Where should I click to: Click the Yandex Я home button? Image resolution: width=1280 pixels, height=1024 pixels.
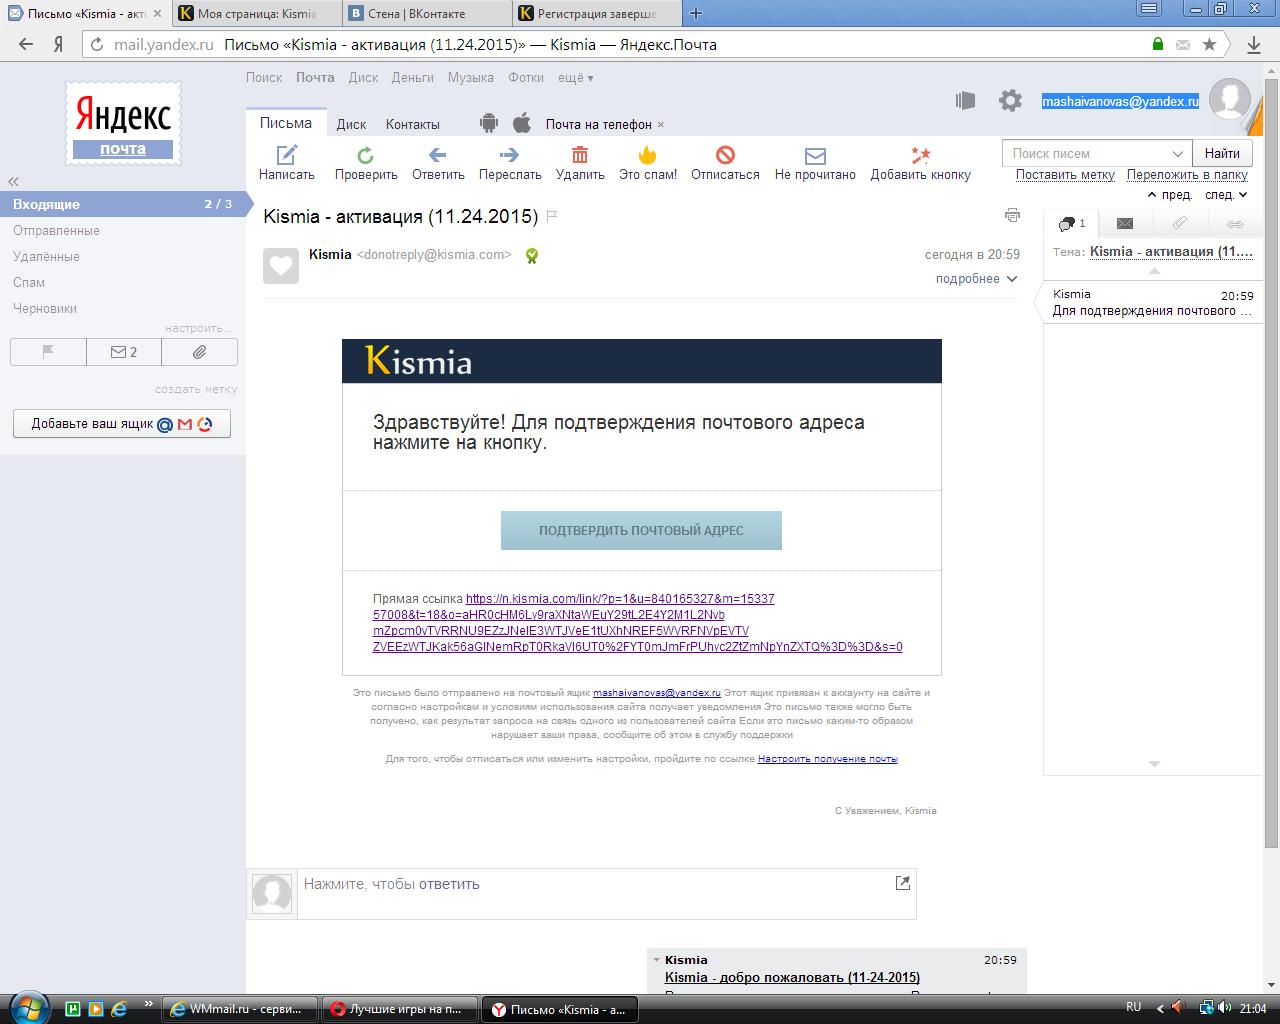pyautogui.click(x=58, y=44)
